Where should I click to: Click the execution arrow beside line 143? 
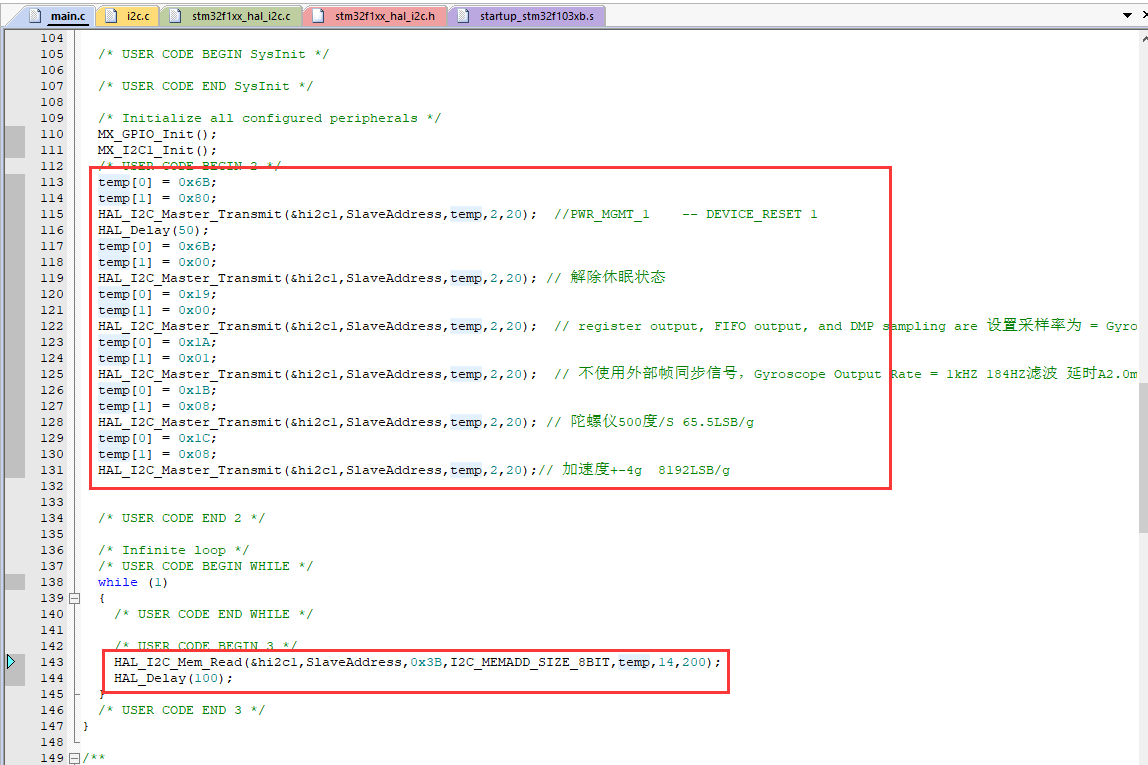coord(12,661)
